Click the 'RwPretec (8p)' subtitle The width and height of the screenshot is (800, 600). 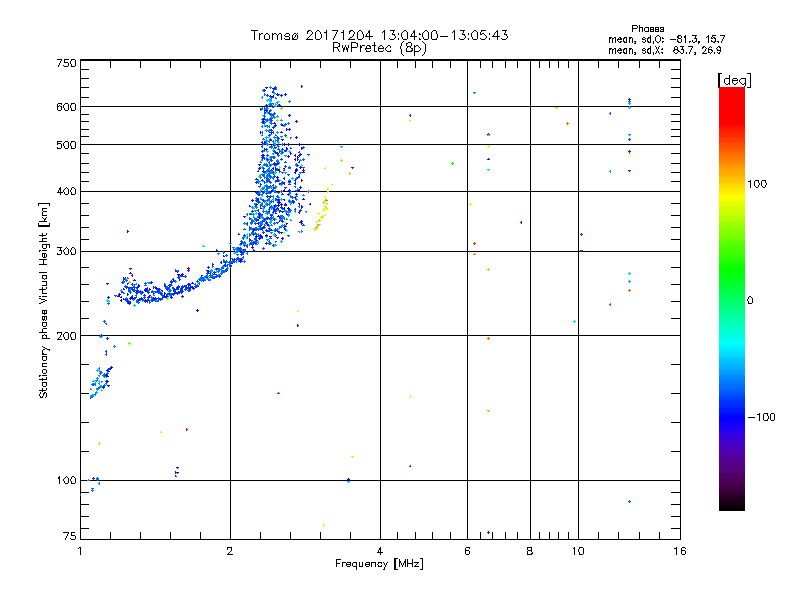point(379,48)
